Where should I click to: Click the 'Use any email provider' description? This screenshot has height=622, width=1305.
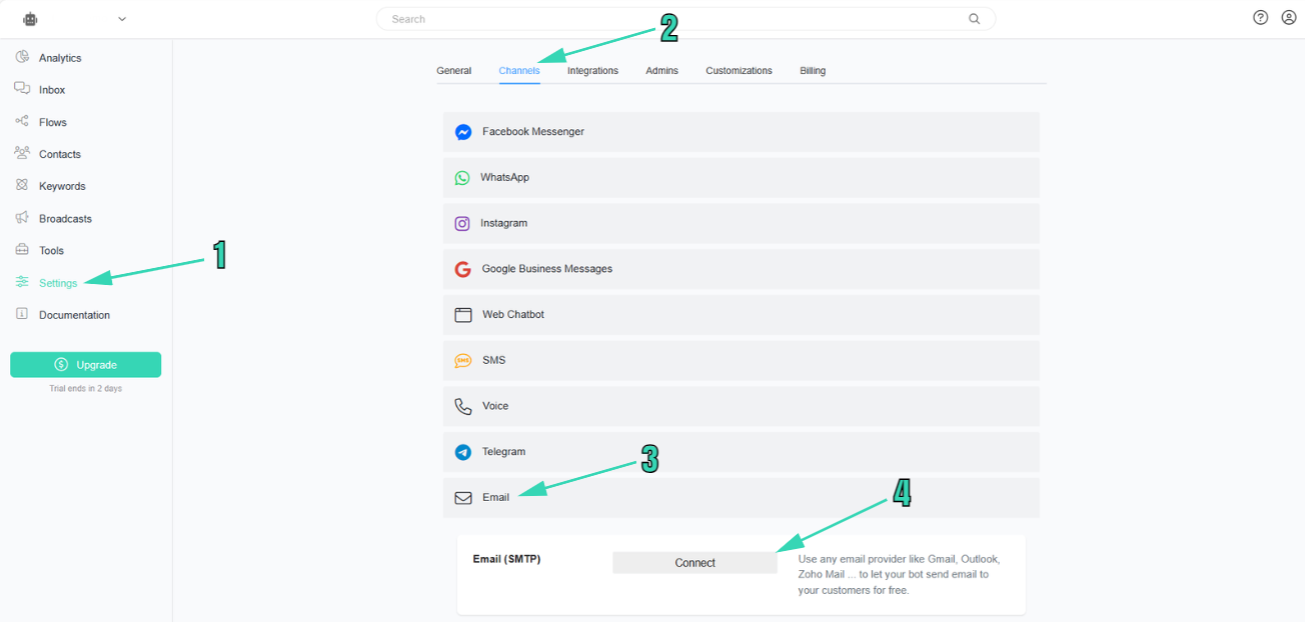coord(899,574)
